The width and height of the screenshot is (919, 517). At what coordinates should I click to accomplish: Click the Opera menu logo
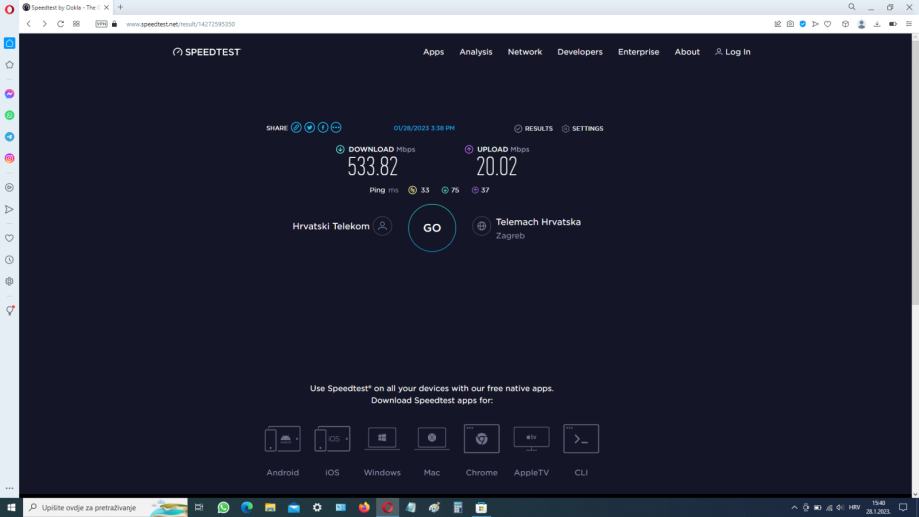[9, 8]
